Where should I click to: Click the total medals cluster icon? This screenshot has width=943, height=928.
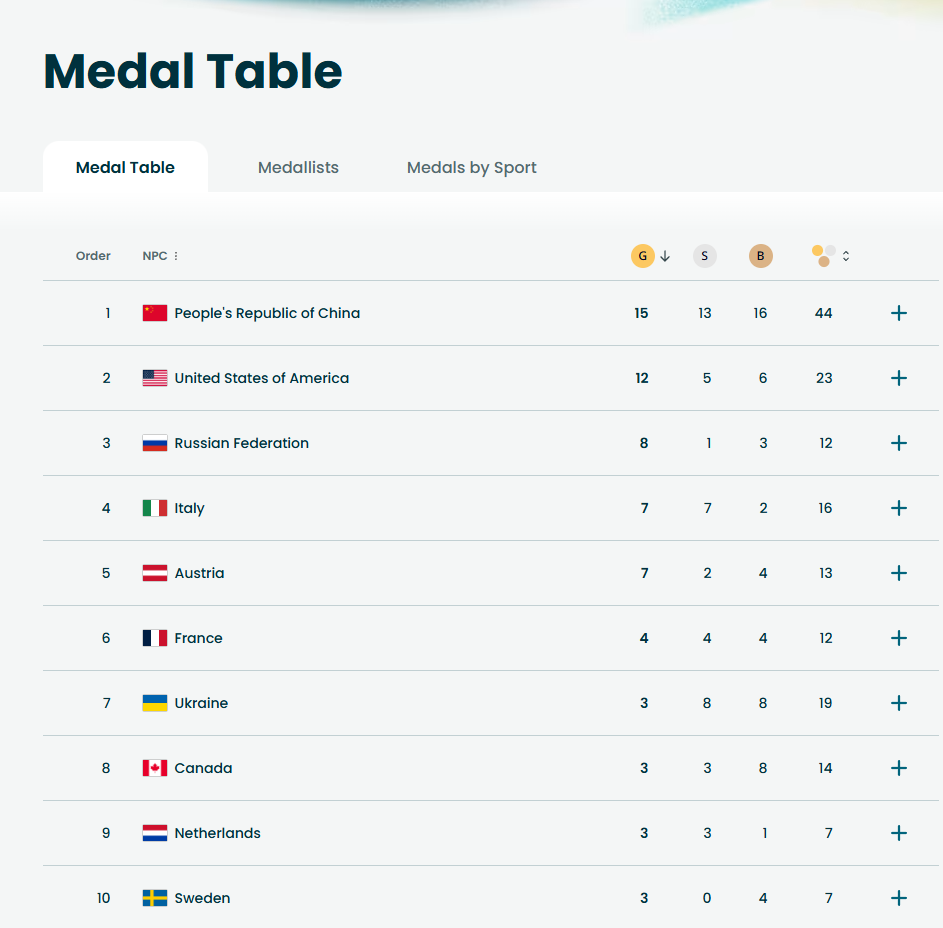pos(822,255)
